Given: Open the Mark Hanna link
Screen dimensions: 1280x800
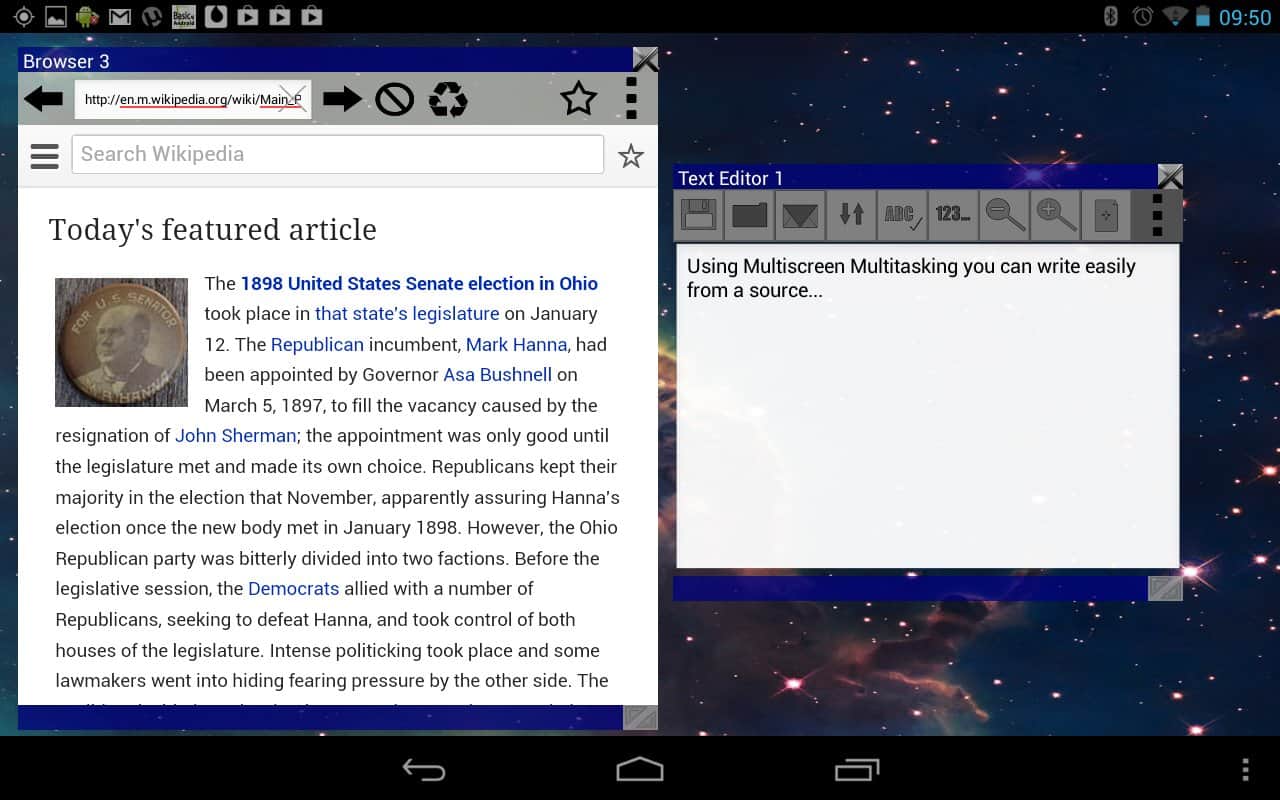Looking at the screenshot, I should [516, 344].
